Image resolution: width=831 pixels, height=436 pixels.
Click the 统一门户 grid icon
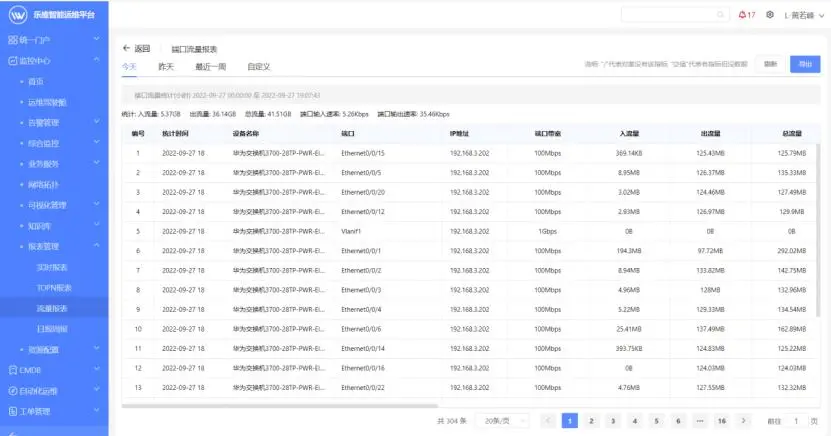(x=13, y=40)
